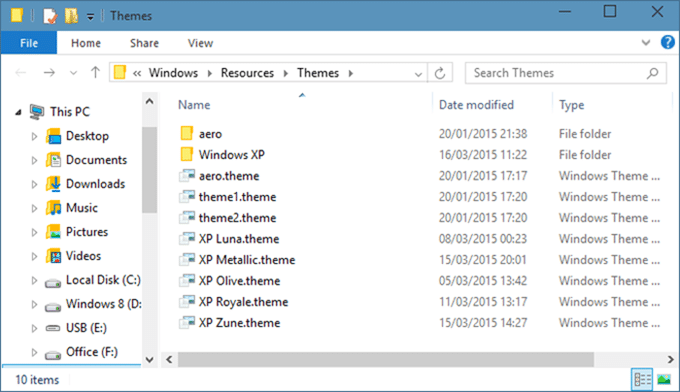This screenshot has height=392, width=680.
Task: Open Help with the question mark icon
Action: click(667, 42)
